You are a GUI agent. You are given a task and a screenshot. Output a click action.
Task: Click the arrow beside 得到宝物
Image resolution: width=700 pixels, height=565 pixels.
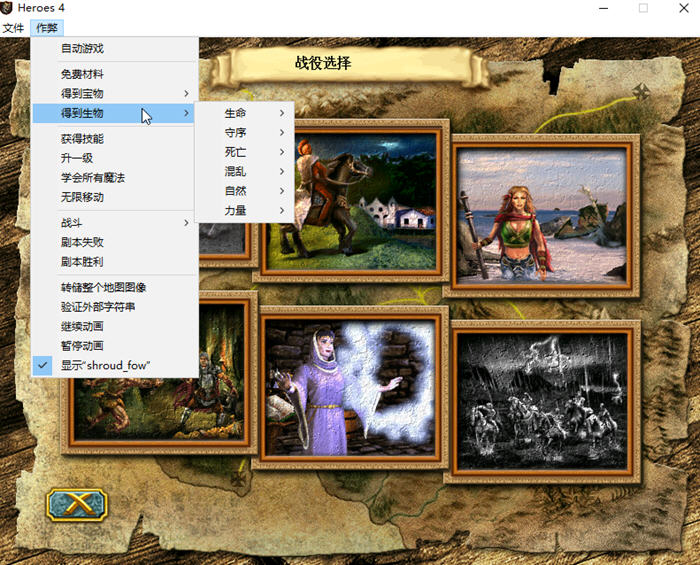coord(186,94)
